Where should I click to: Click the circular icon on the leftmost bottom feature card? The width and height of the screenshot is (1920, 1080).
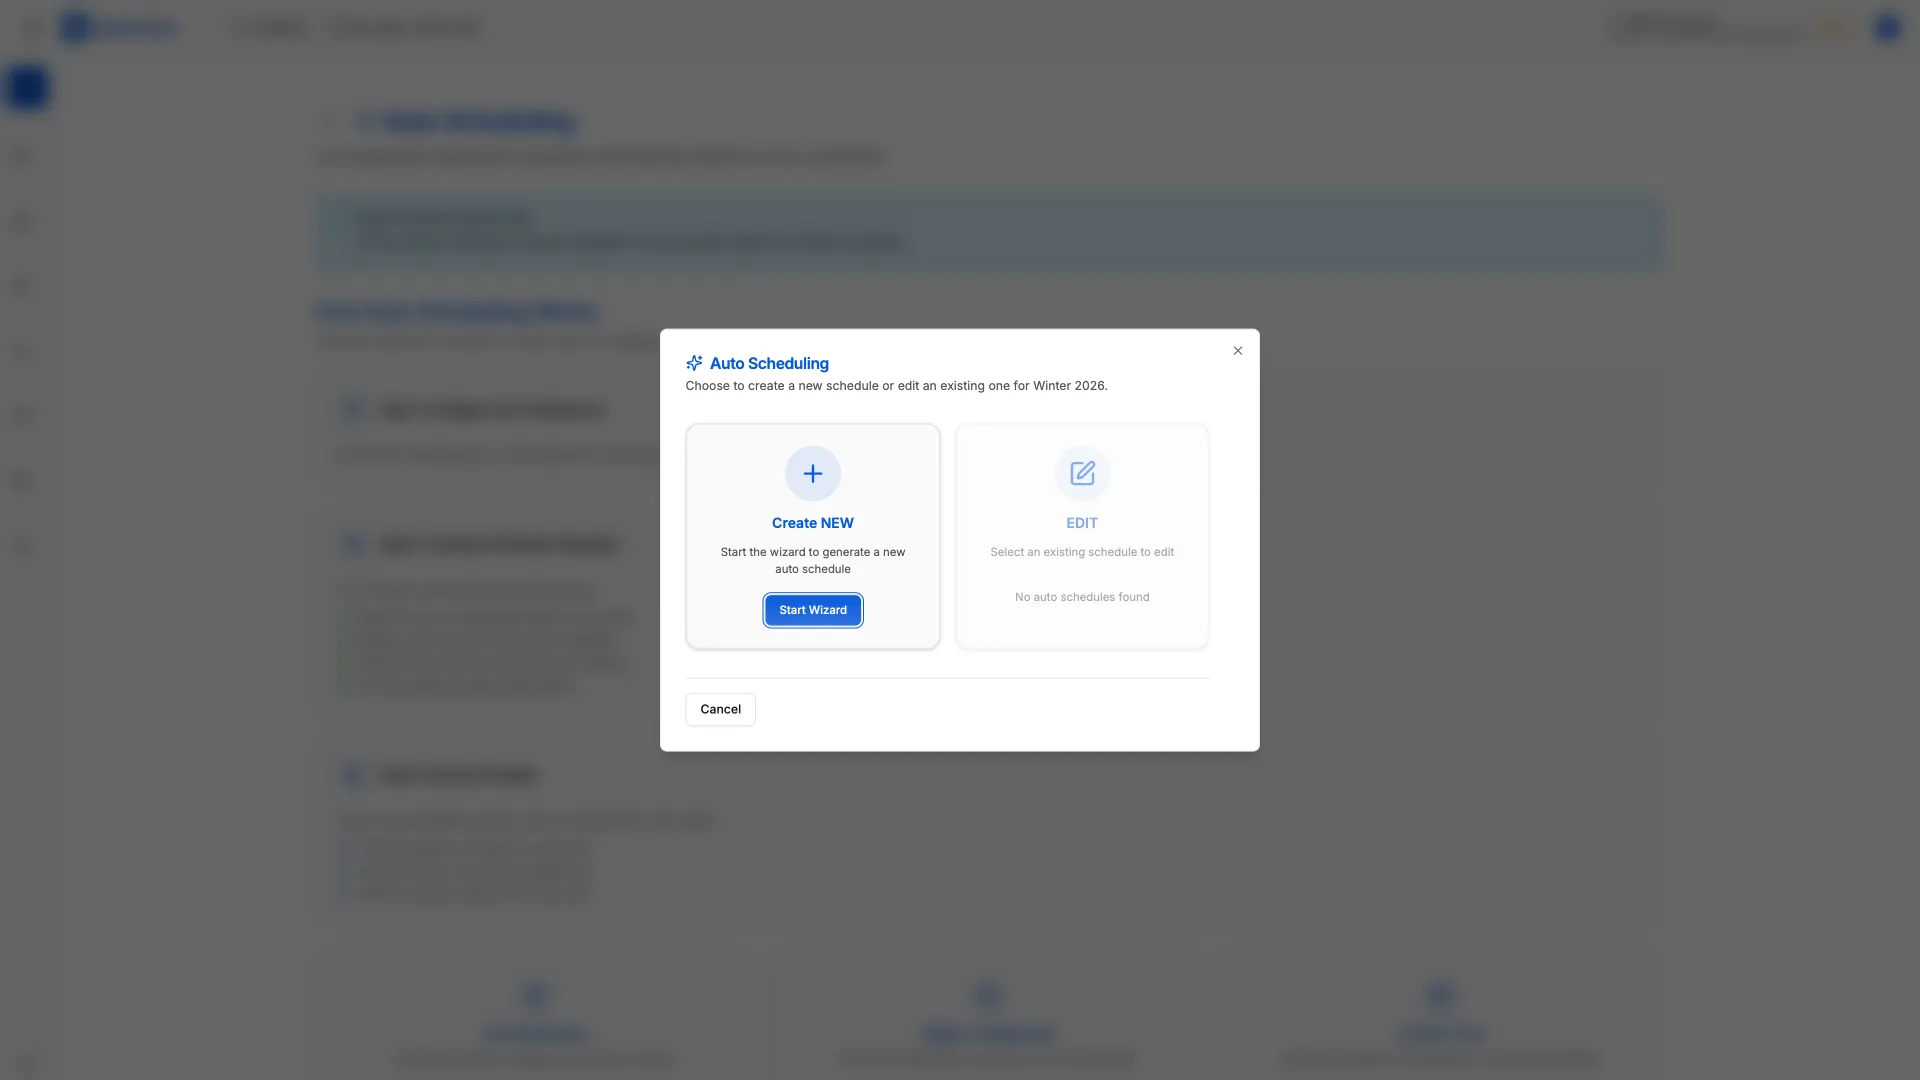pos(536,995)
